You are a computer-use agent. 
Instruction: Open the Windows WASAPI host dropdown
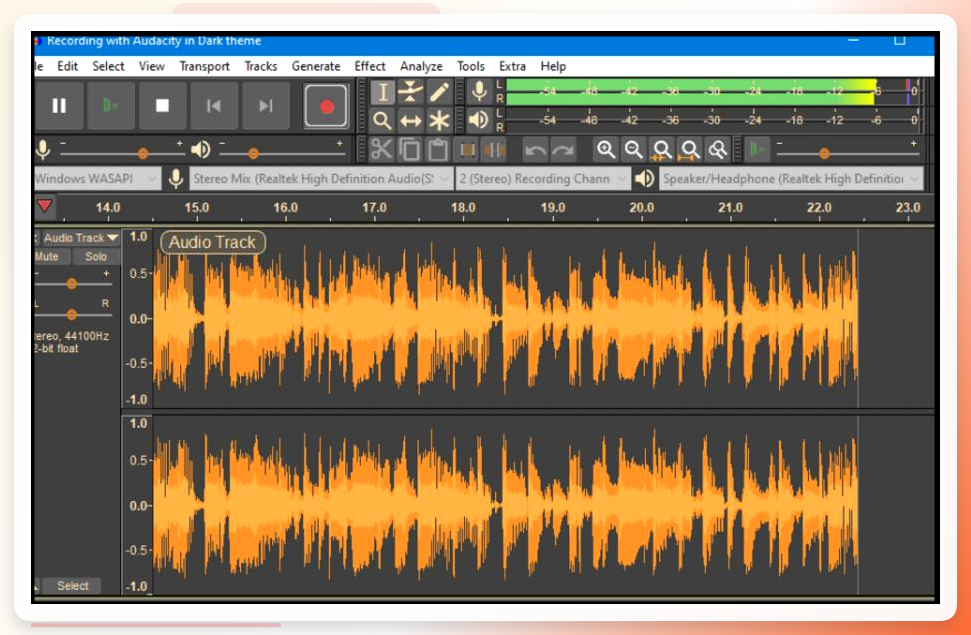tap(97, 178)
